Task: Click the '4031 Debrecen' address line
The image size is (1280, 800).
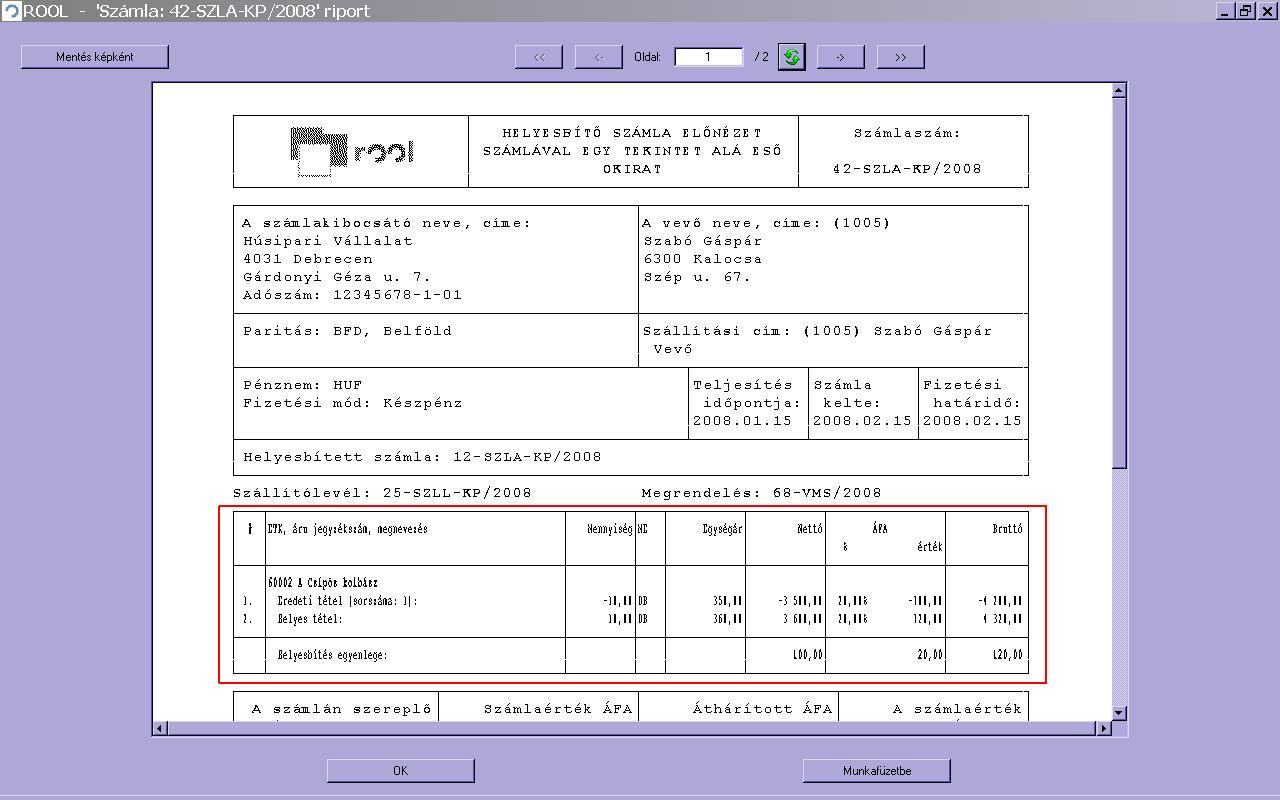Action: tap(307, 259)
